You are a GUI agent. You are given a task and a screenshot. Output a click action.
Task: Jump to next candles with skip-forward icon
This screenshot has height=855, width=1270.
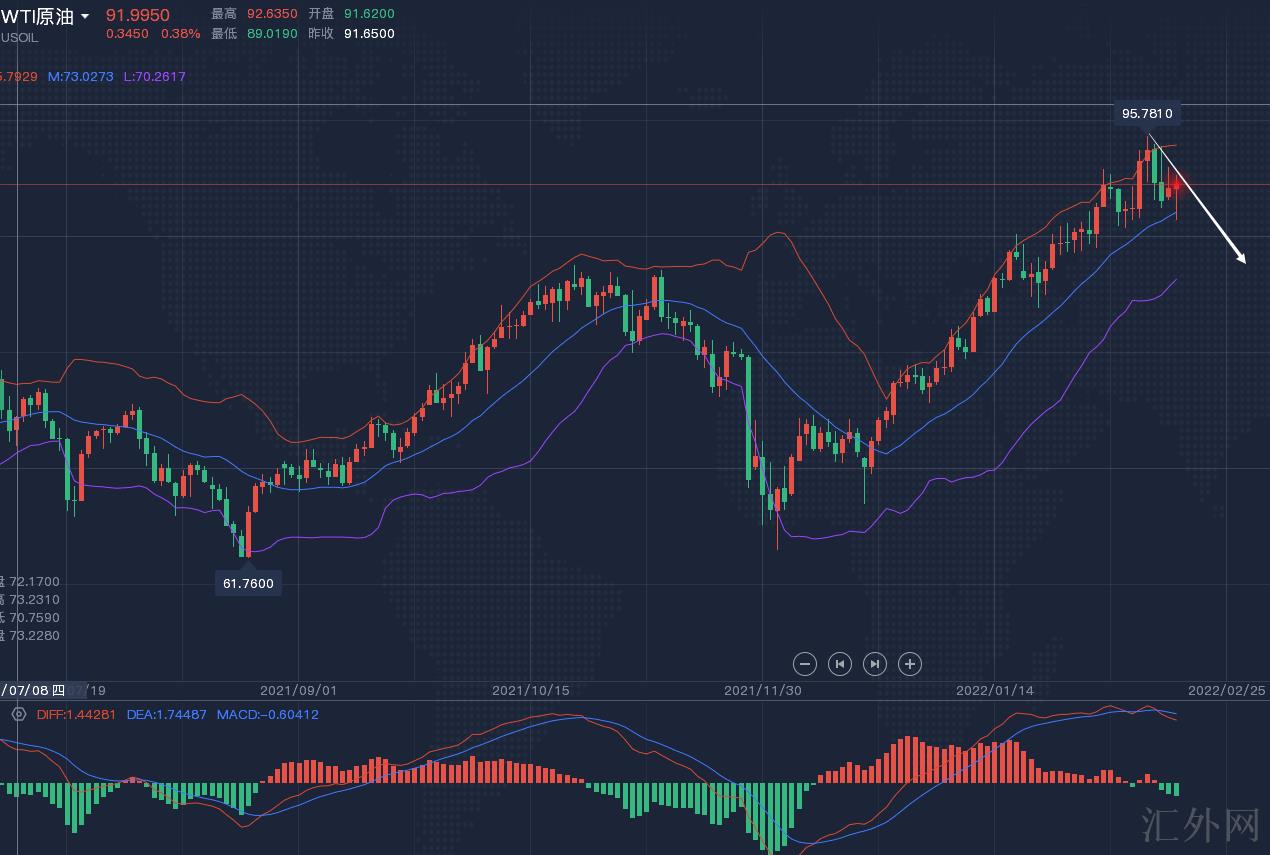point(874,663)
